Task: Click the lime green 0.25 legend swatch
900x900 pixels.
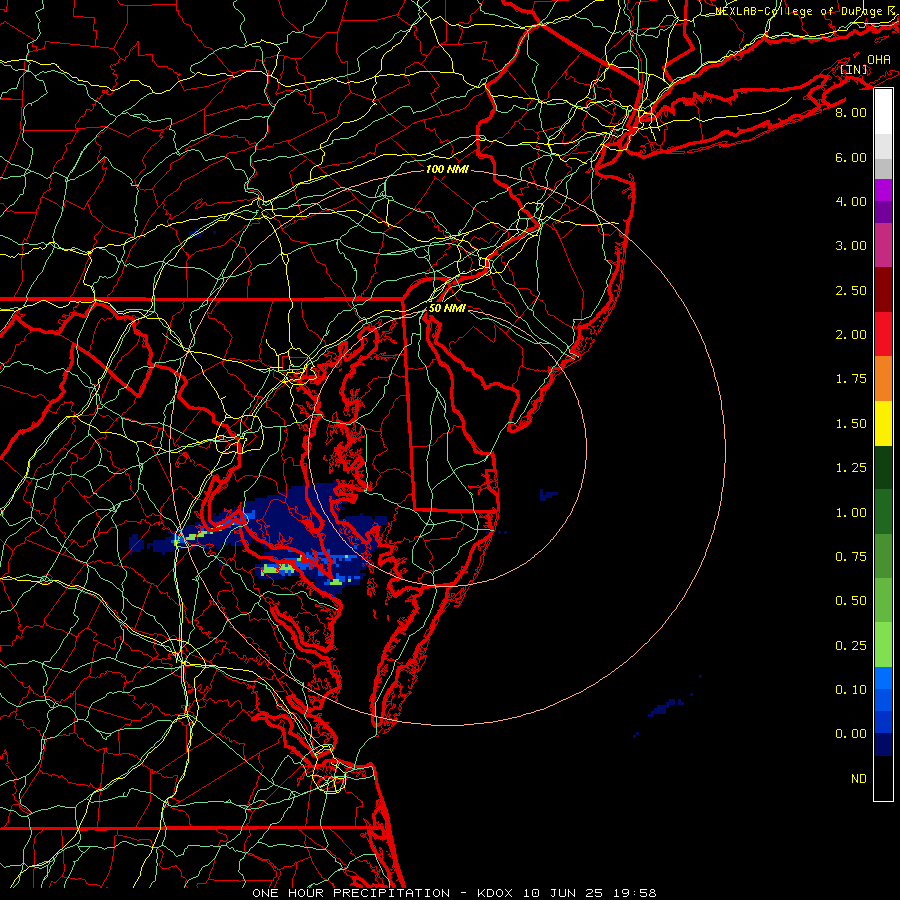Action: pos(883,645)
